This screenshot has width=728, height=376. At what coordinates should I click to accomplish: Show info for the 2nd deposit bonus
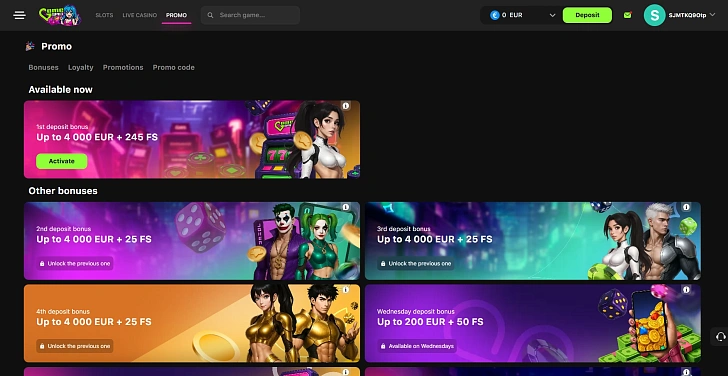click(345, 207)
